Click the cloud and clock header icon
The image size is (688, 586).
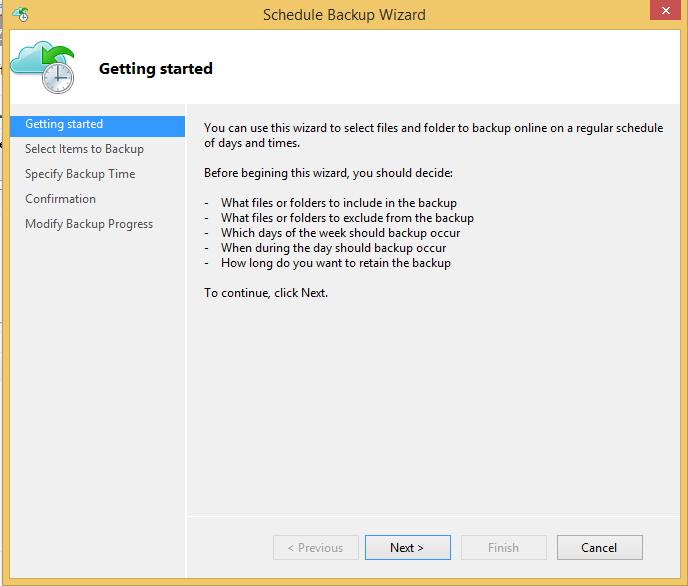point(43,67)
